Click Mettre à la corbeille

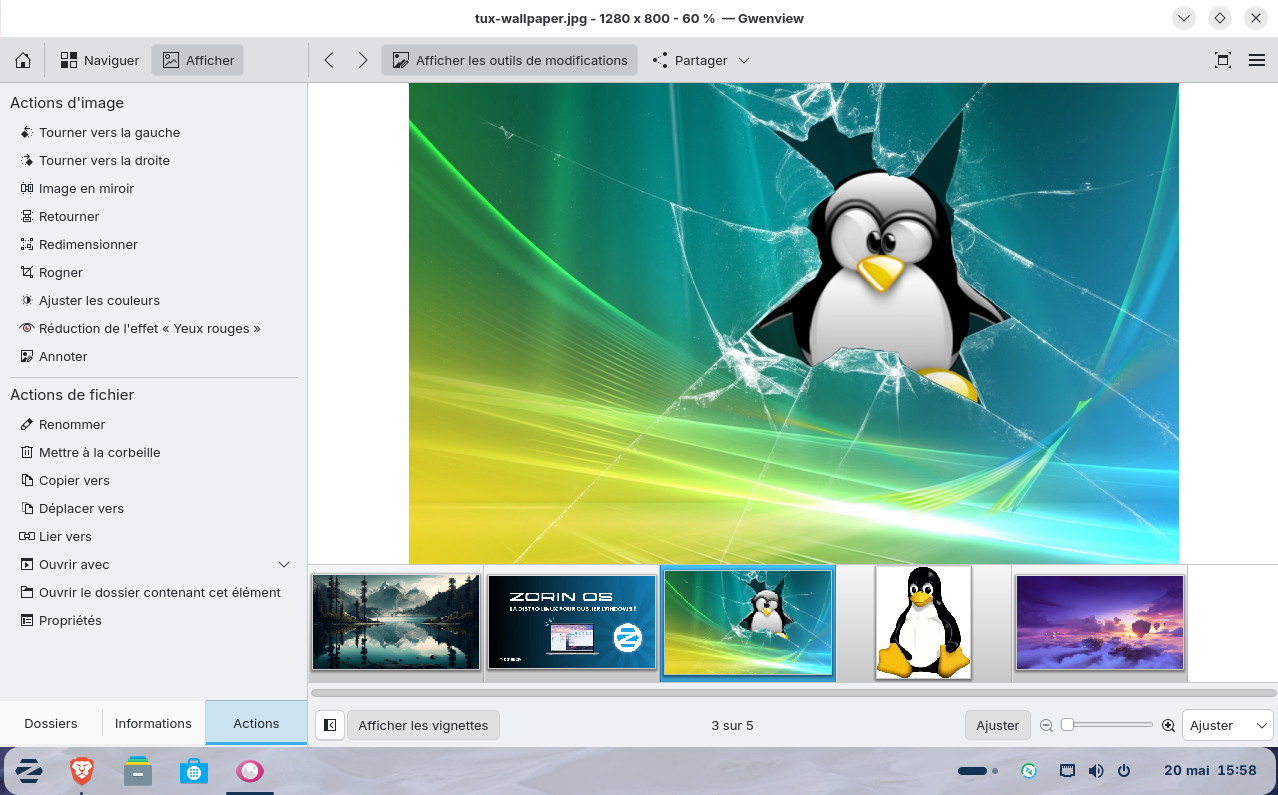click(90, 452)
